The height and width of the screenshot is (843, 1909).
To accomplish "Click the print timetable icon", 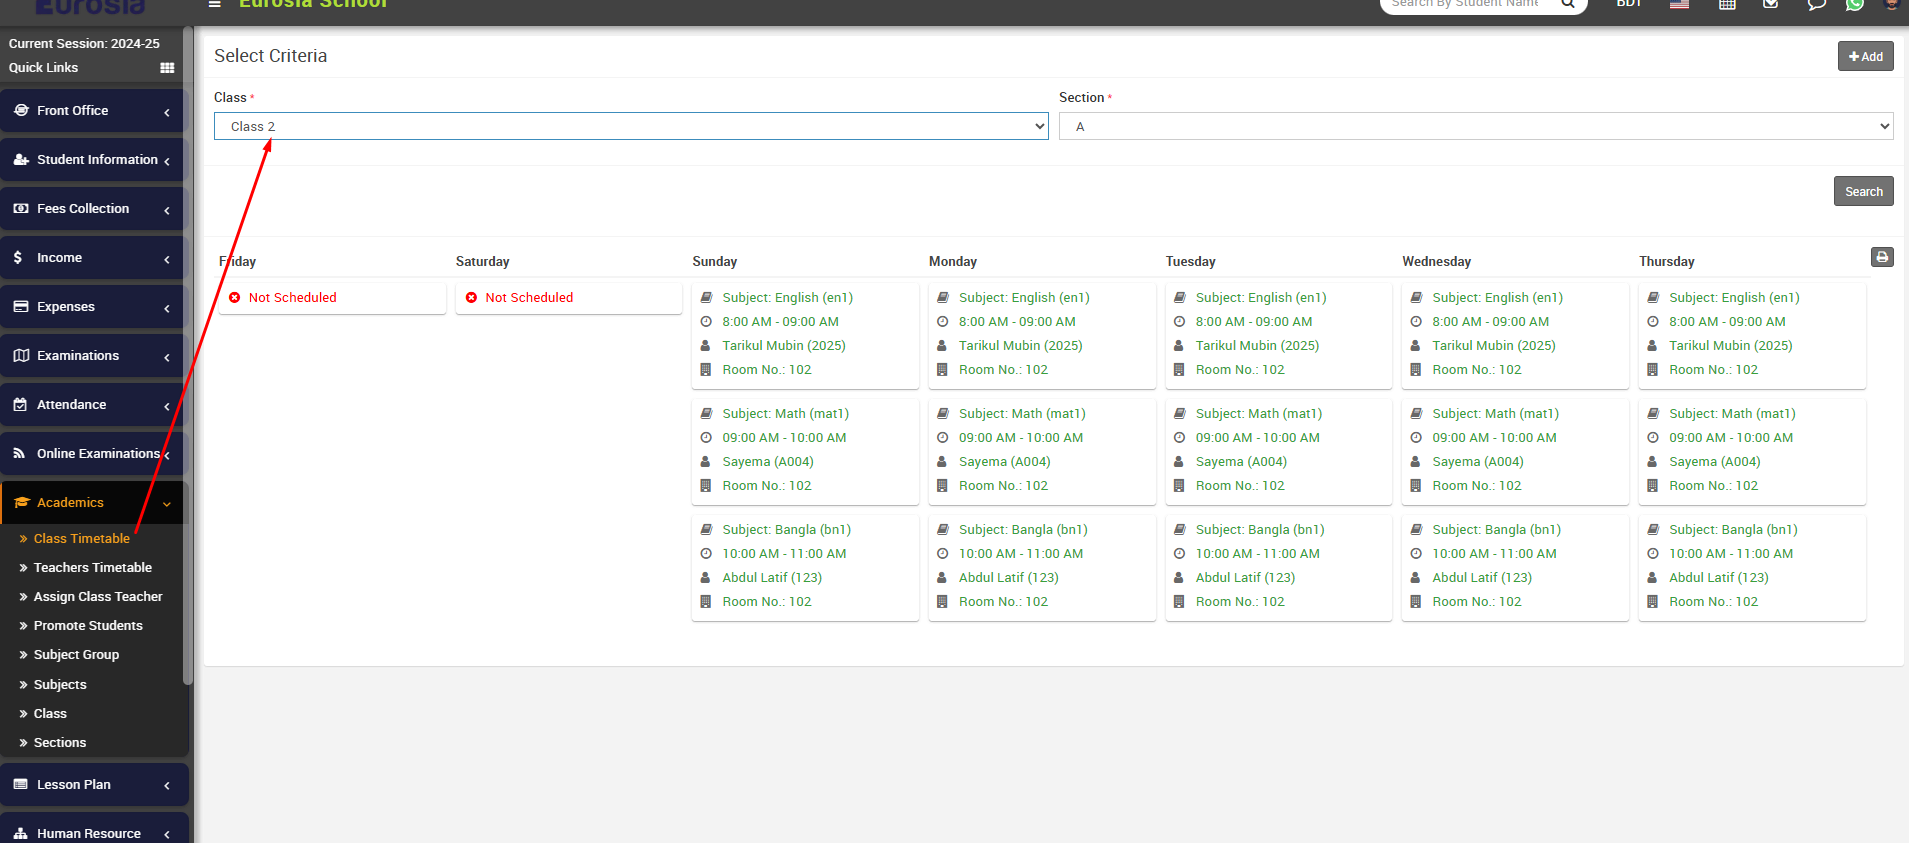I will coord(1881,258).
